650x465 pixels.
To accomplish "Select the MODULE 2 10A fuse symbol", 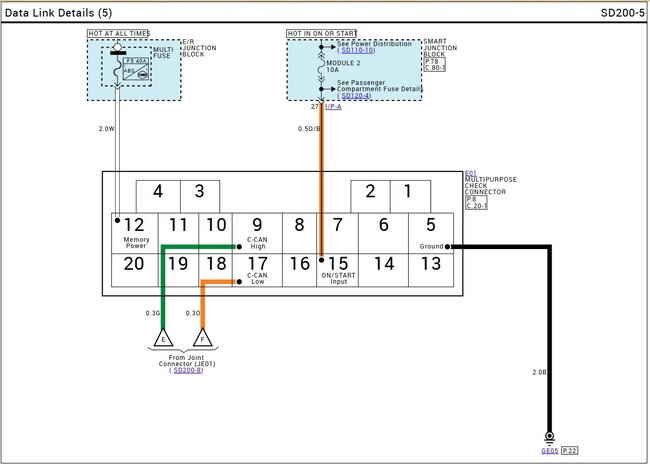I will pyautogui.click(x=321, y=66).
